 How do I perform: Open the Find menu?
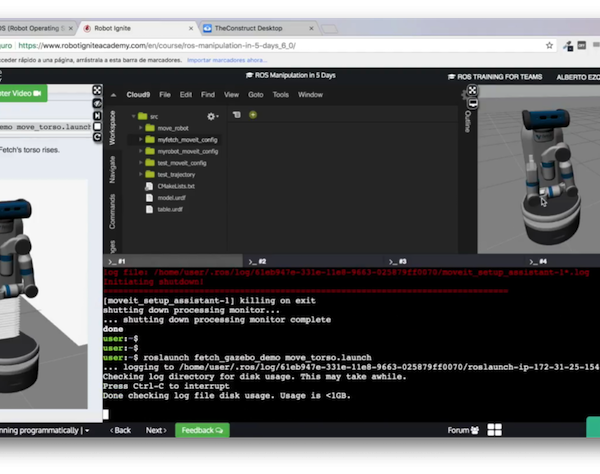tap(208, 95)
